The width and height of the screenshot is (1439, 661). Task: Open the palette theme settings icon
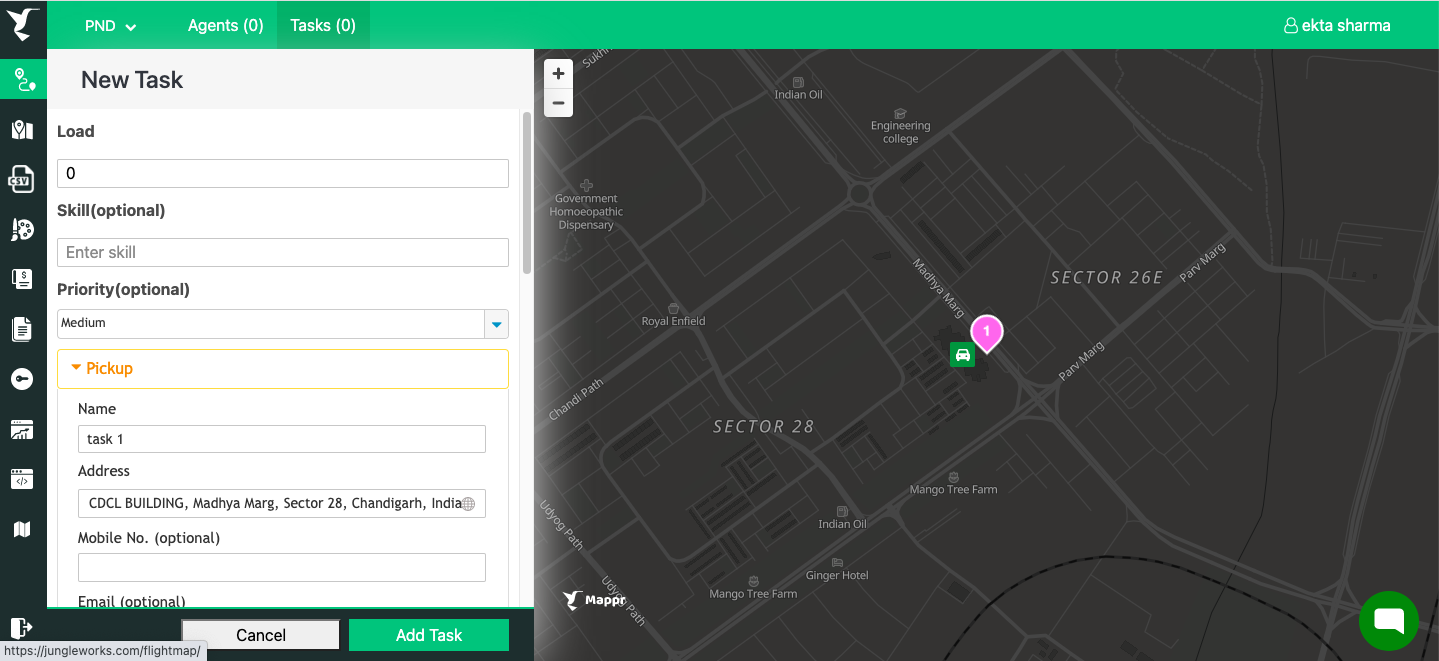[22, 229]
